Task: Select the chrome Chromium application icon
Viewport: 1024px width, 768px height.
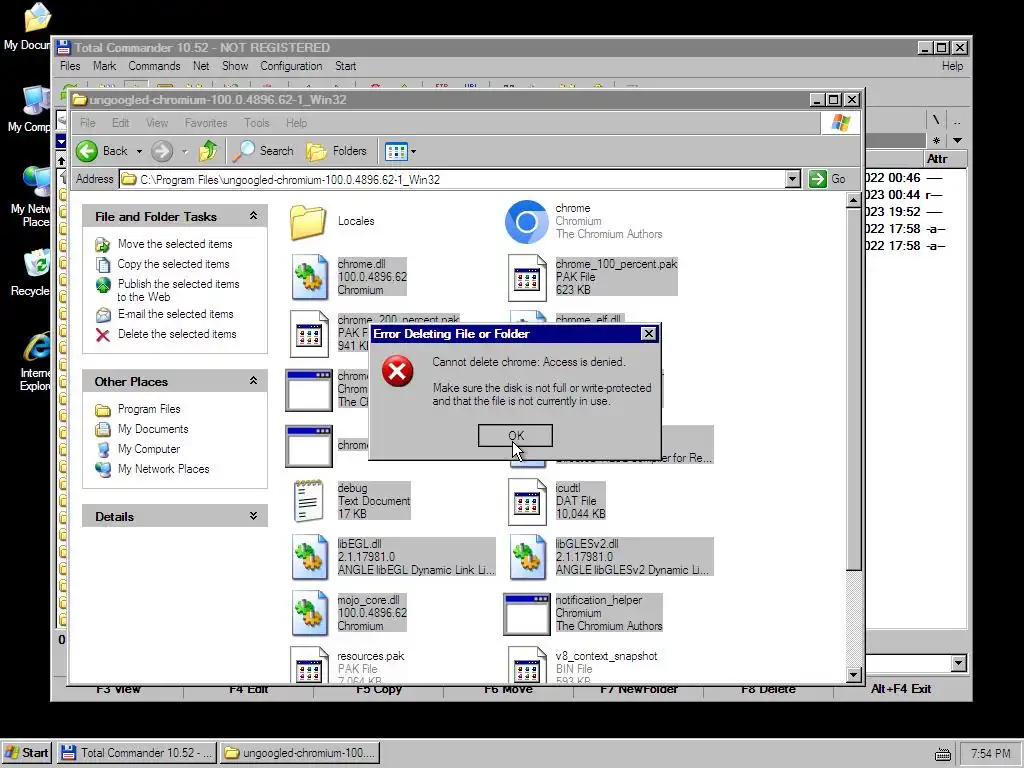Action: point(526,222)
